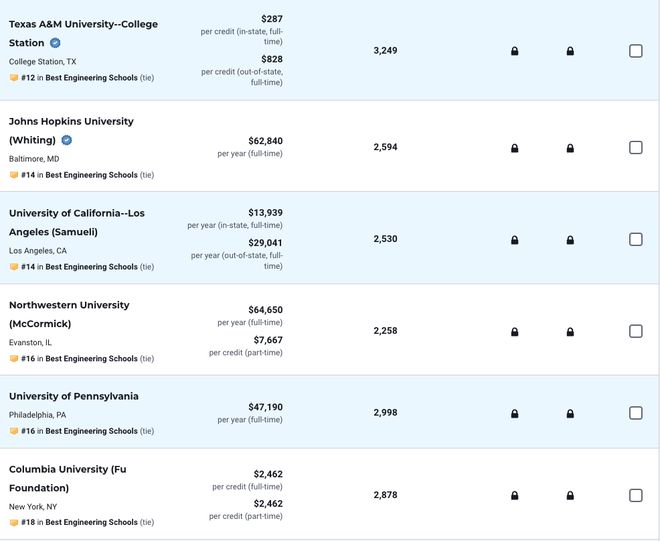660x541 pixels.
Task: Click the first lock icon in UCLA Samueli row
Action: point(514,240)
